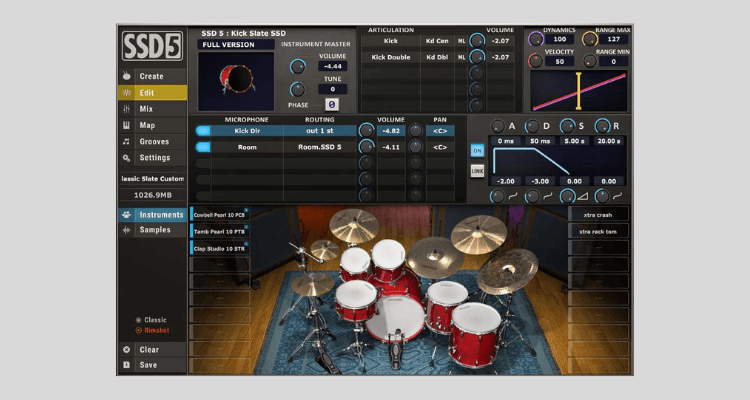Click the yellow Range Max knob
The image size is (750, 400).
click(590, 39)
